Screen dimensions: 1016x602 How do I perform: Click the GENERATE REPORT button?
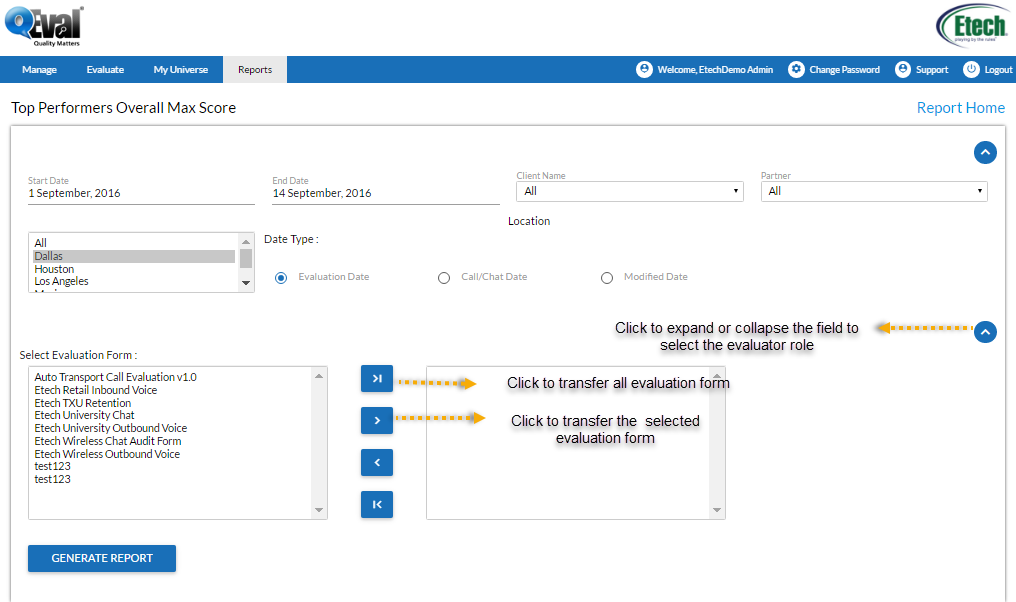(101, 558)
